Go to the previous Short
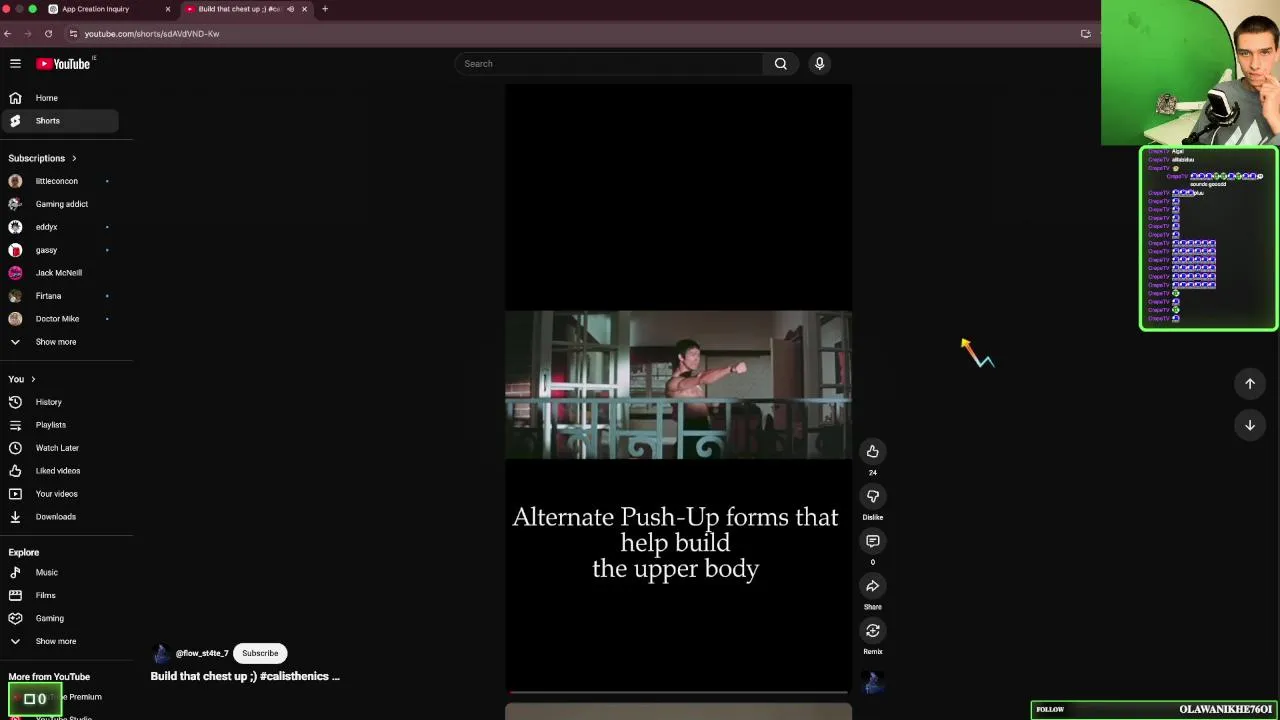This screenshot has height=720, width=1280. [x=1250, y=384]
